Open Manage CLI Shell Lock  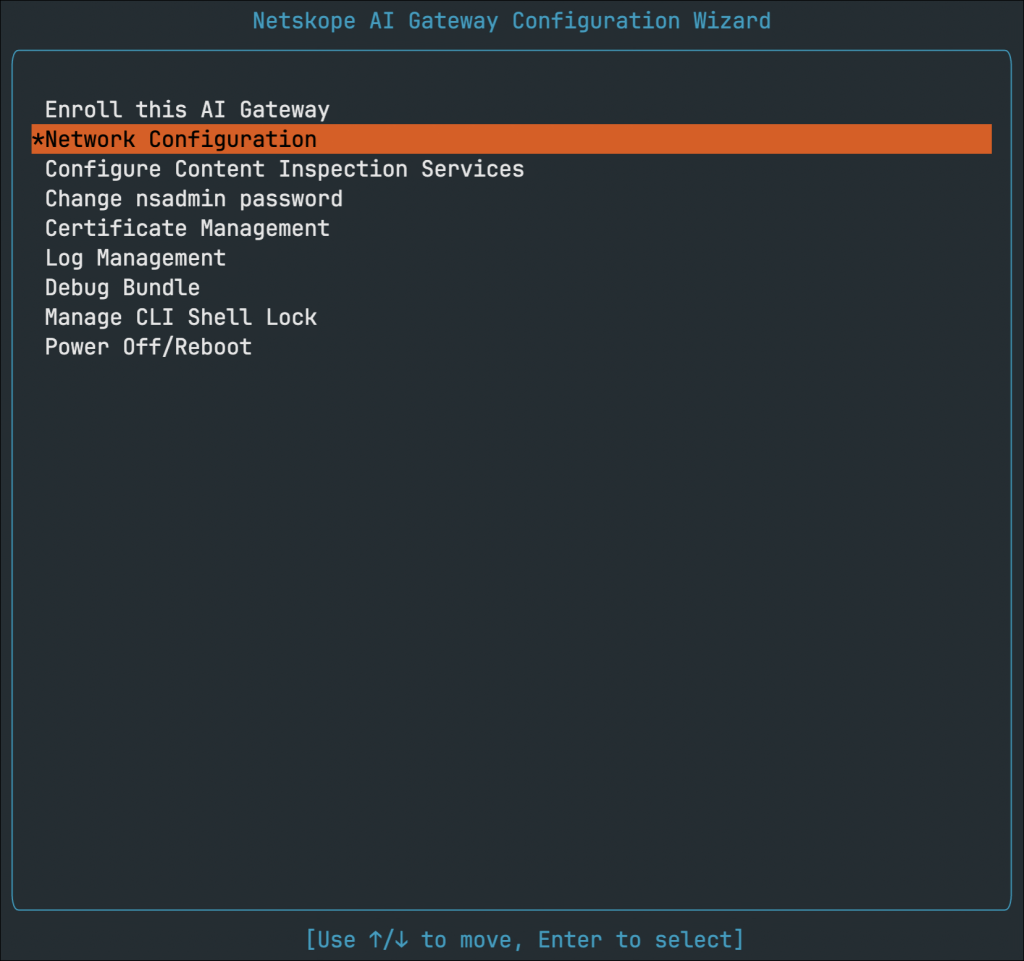tap(180, 317)
